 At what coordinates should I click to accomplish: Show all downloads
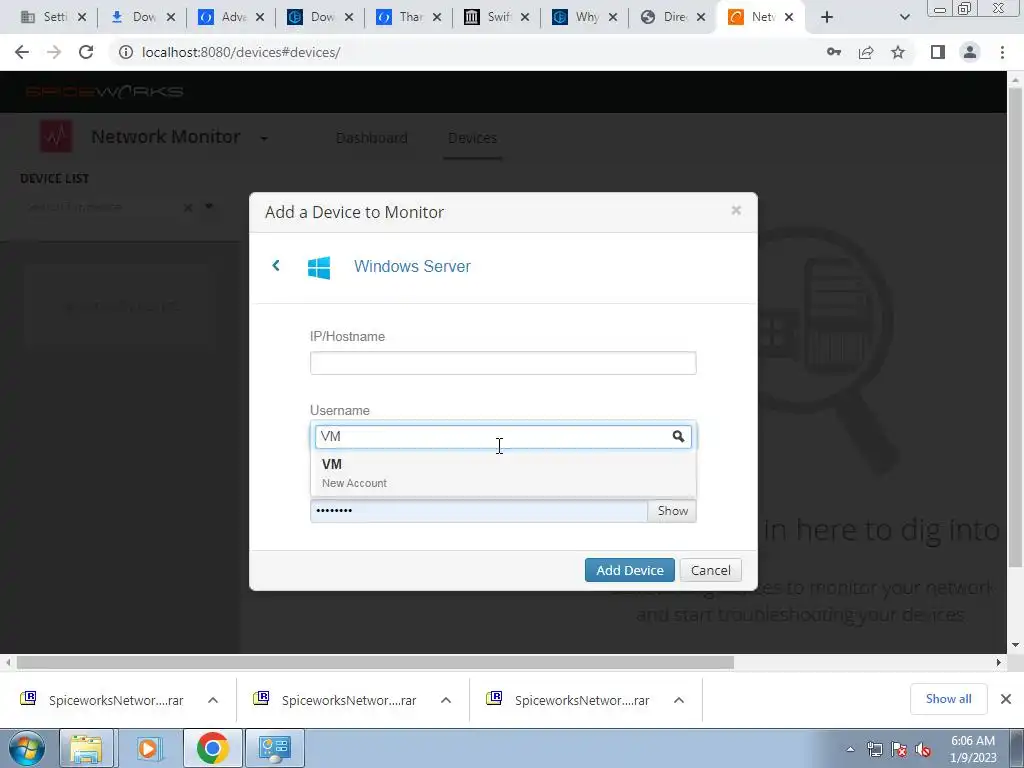click(948, 699)
